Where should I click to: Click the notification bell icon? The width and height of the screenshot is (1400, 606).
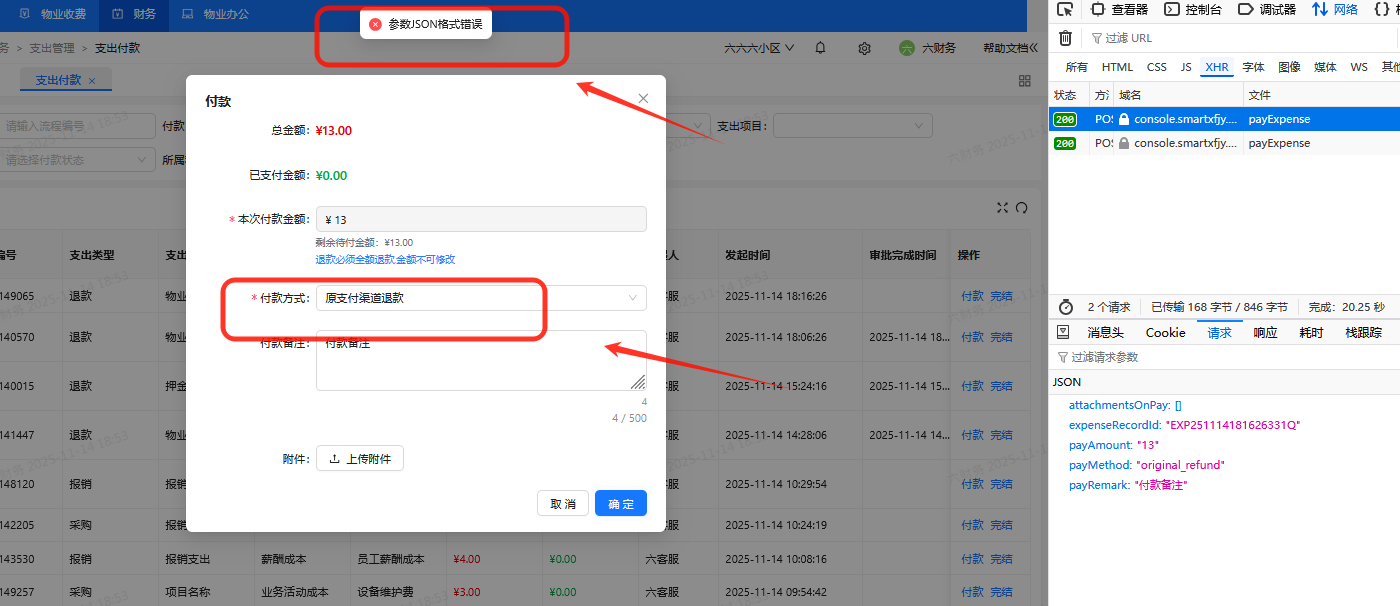[x=820, y=48]
